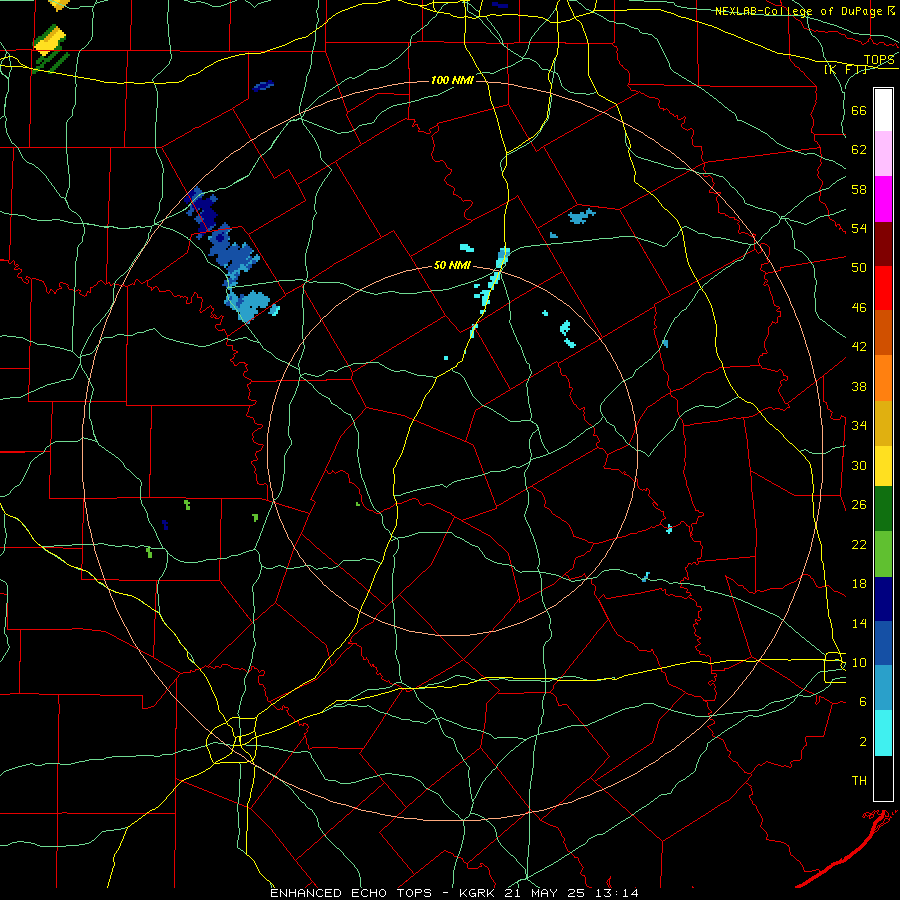Click the legend value '62'
Viewport: 900px width, 900px height.
[859, 150]
